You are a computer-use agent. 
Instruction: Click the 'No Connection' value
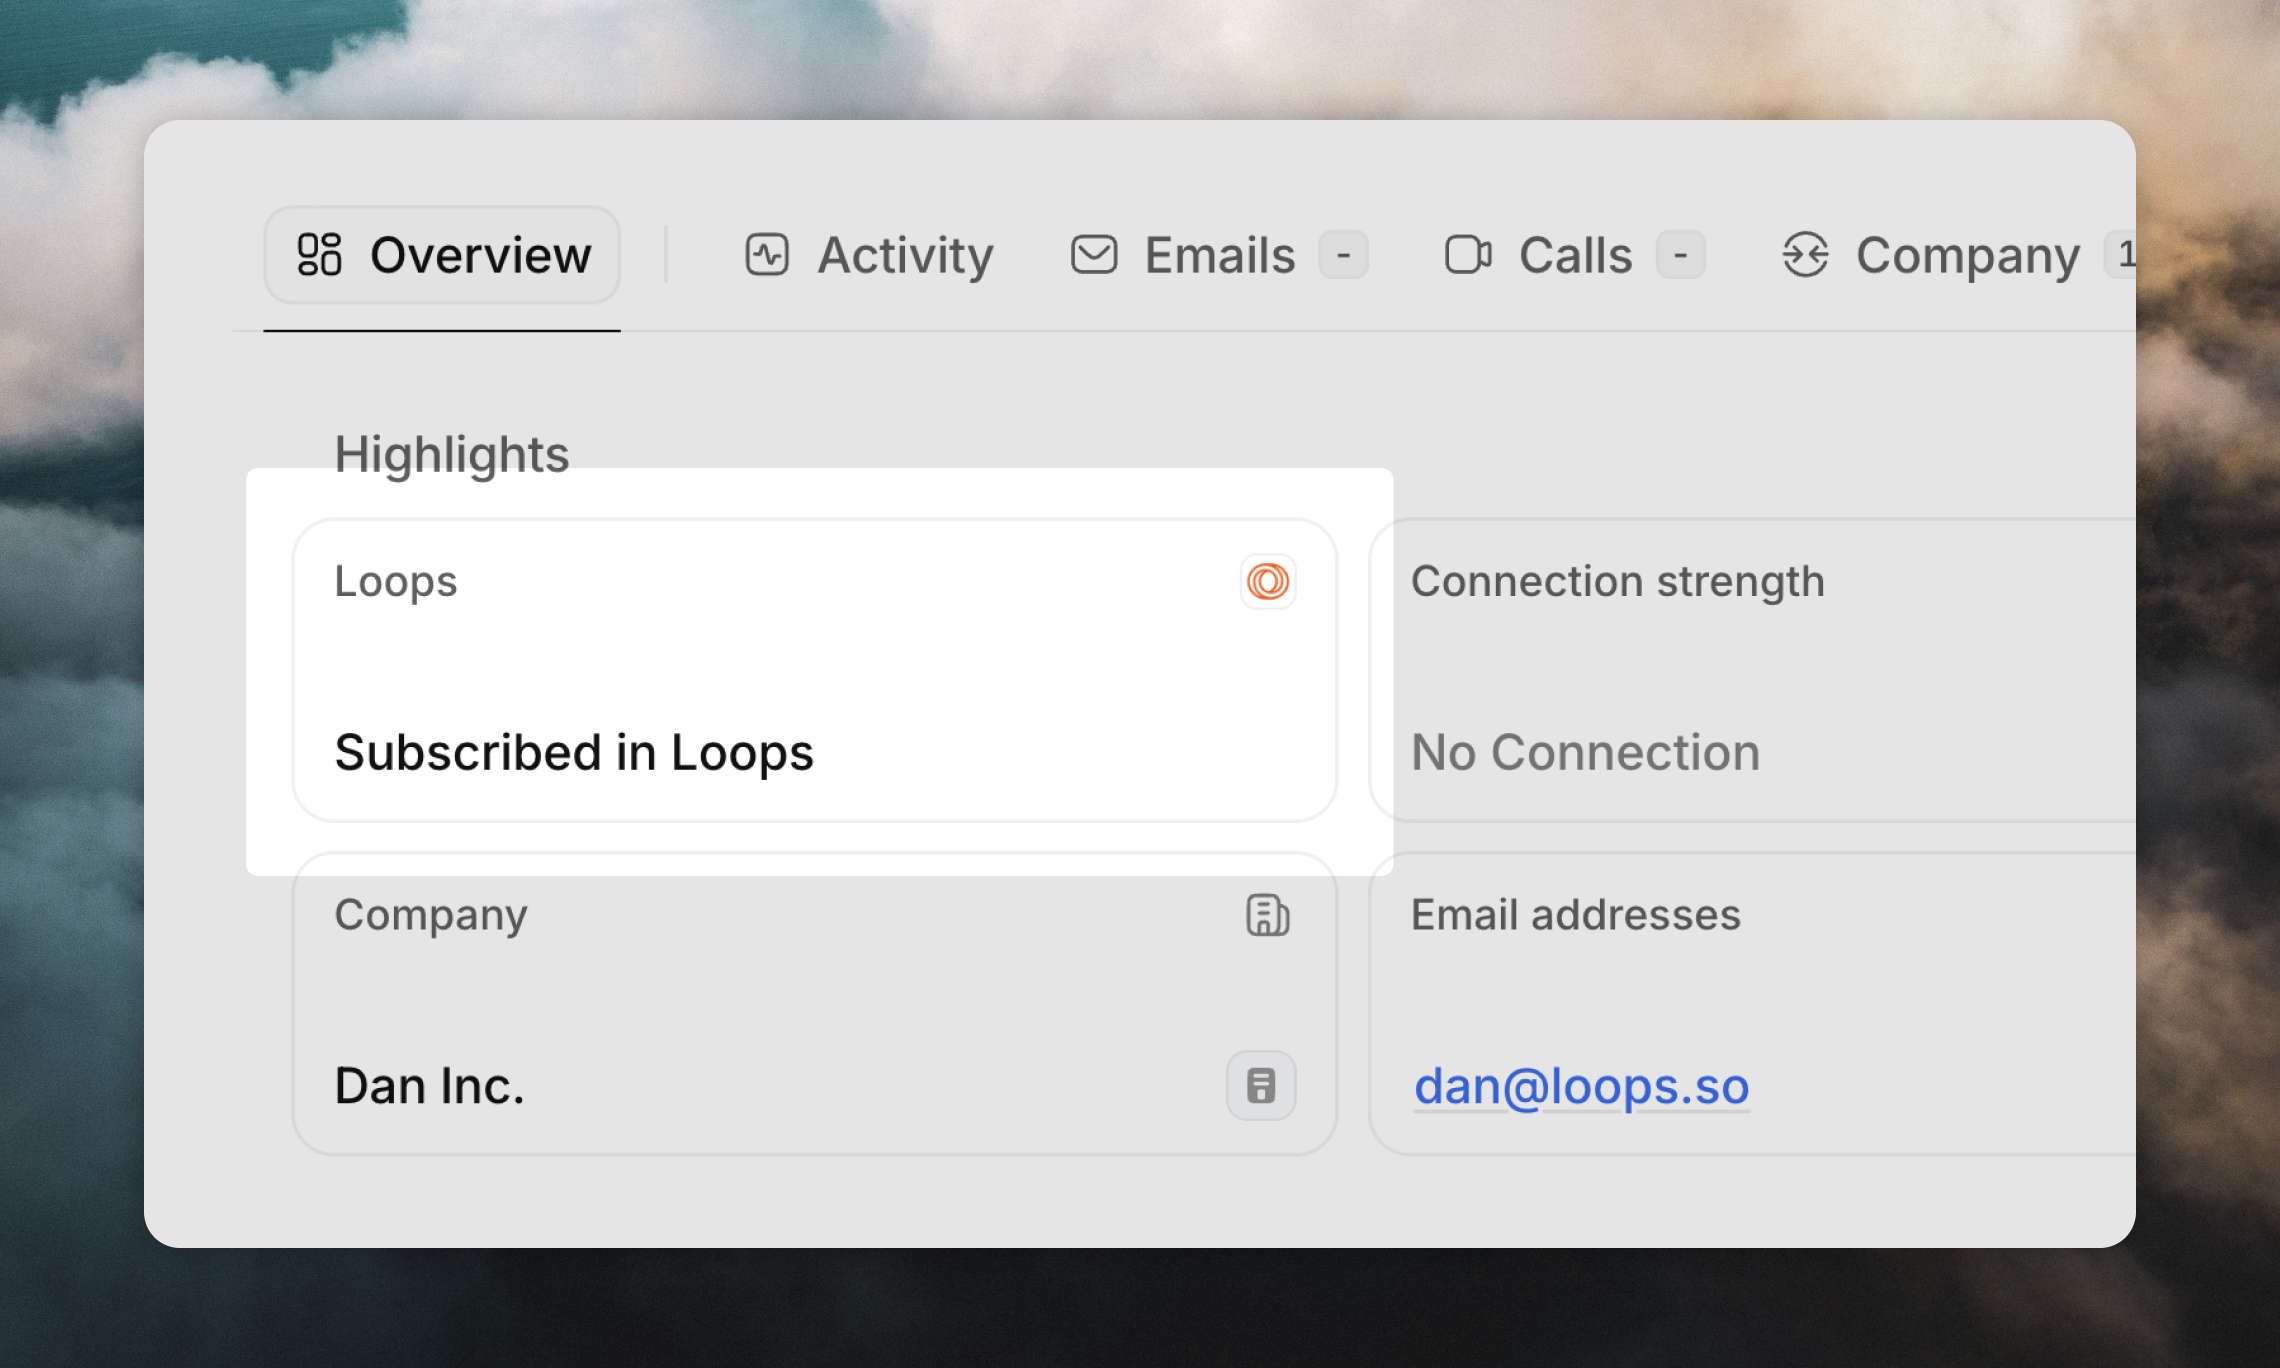click(1585, 752)
